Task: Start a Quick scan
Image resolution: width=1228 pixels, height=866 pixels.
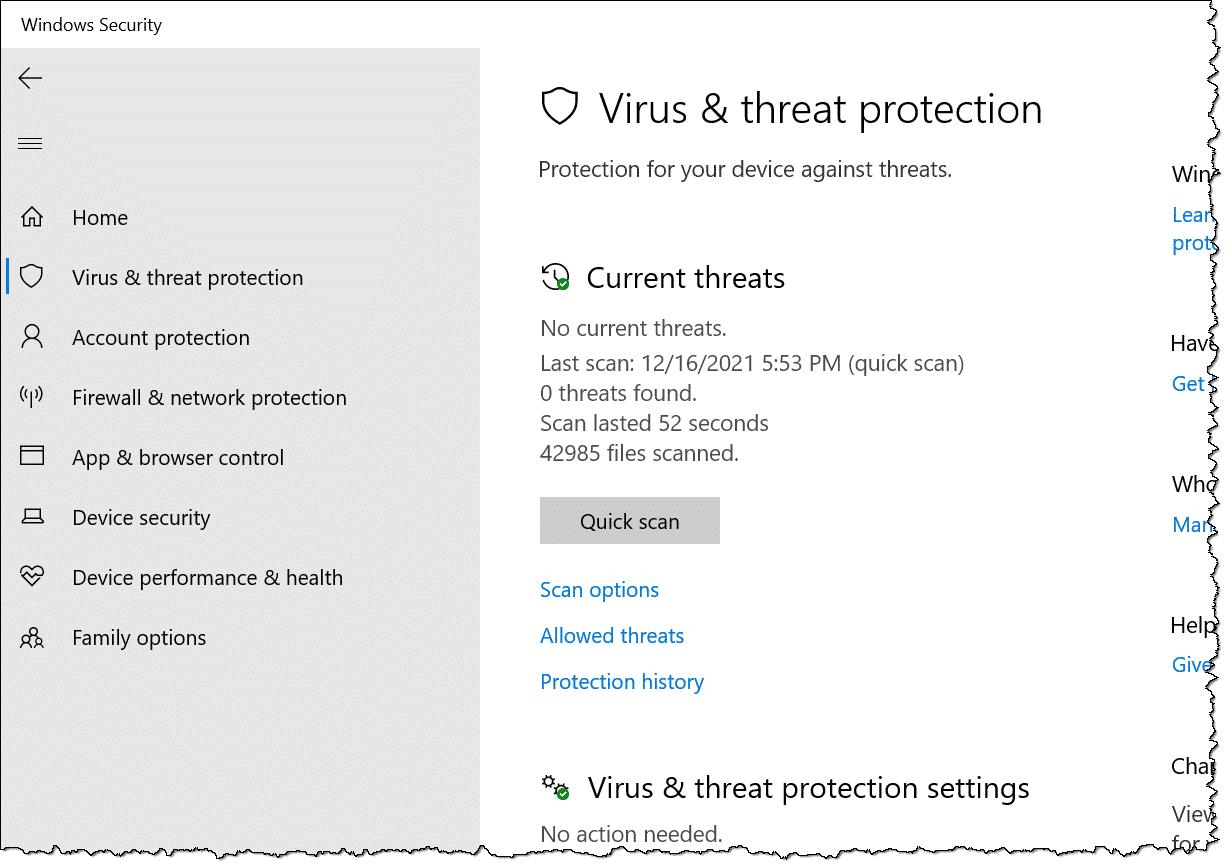Action: point(629,520)
